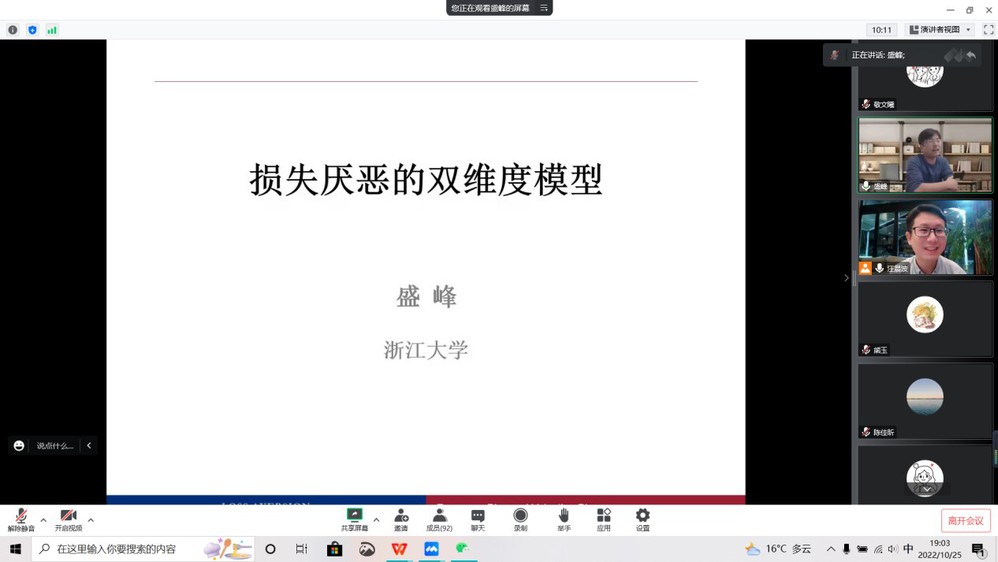Click the Leave Meeting (离开会议) button
Screen dimensions: 998x562
click(x=965, y=521)
